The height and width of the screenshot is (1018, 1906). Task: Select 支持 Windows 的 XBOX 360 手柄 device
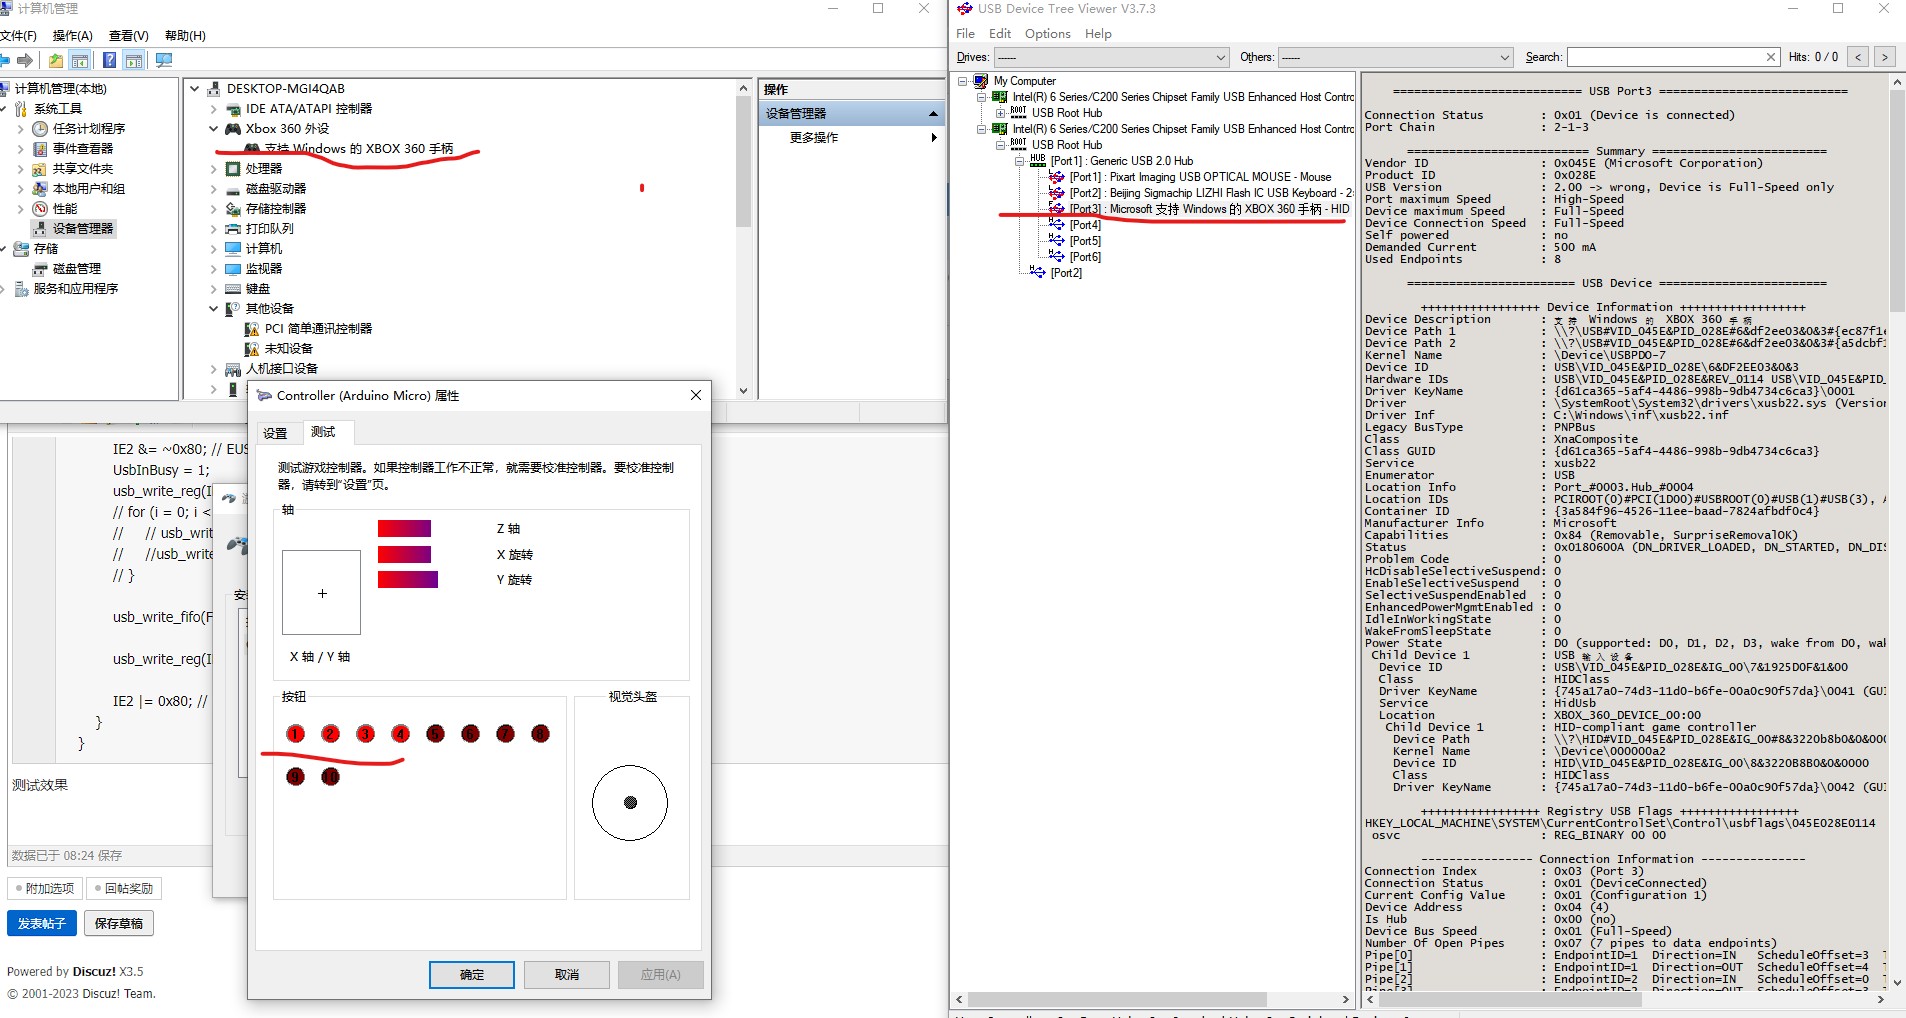pyautogui.click(x=359, y=149)
